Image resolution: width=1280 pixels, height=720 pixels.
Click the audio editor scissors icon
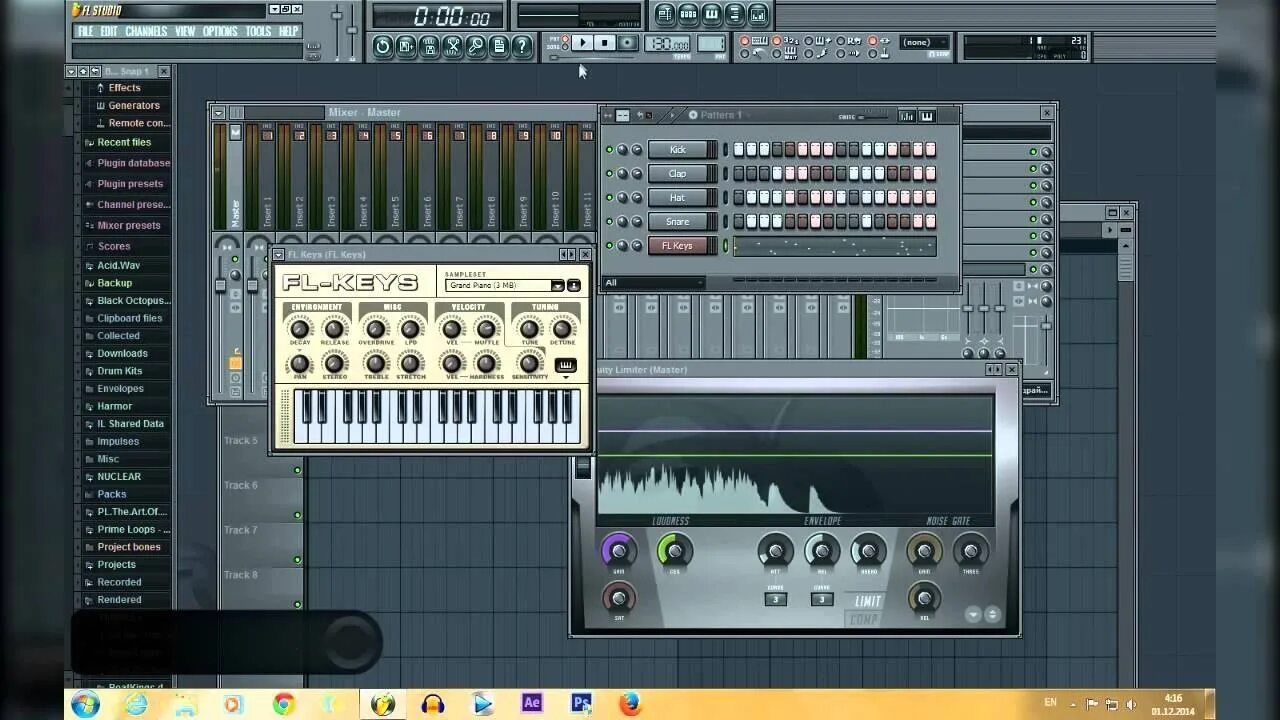[x=452, y=45]
